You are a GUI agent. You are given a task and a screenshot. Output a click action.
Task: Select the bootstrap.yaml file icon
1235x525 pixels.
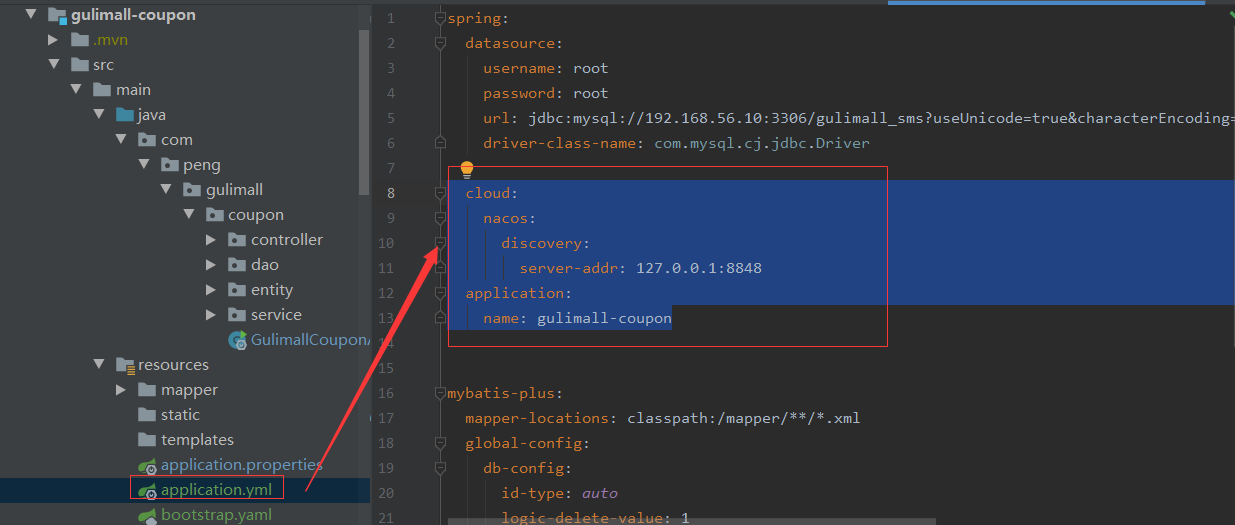(x=147, y=515)
